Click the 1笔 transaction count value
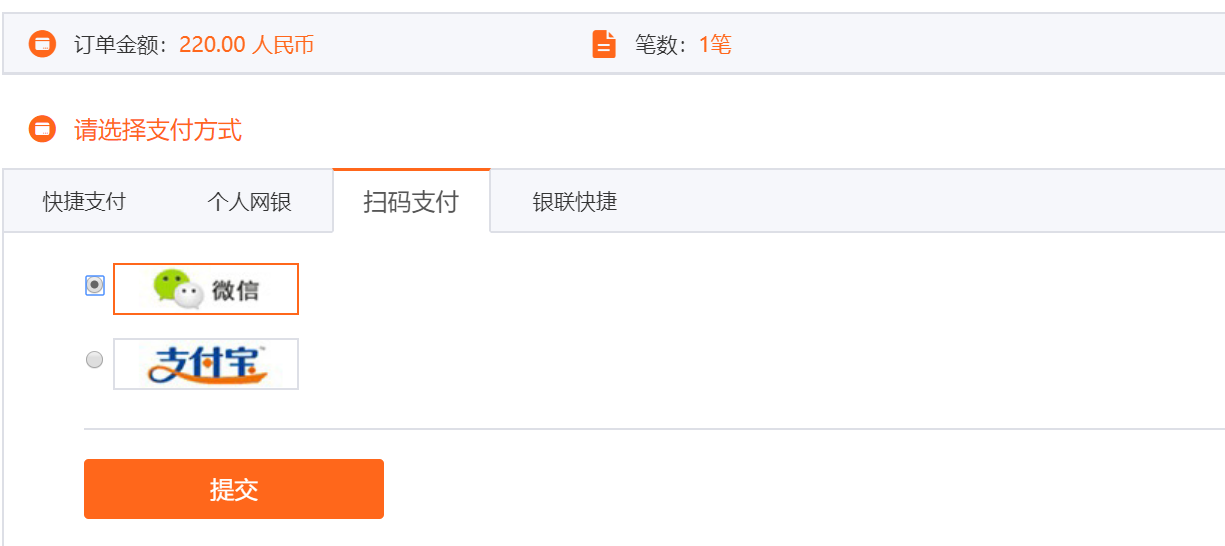 click(x=715, y=44)
